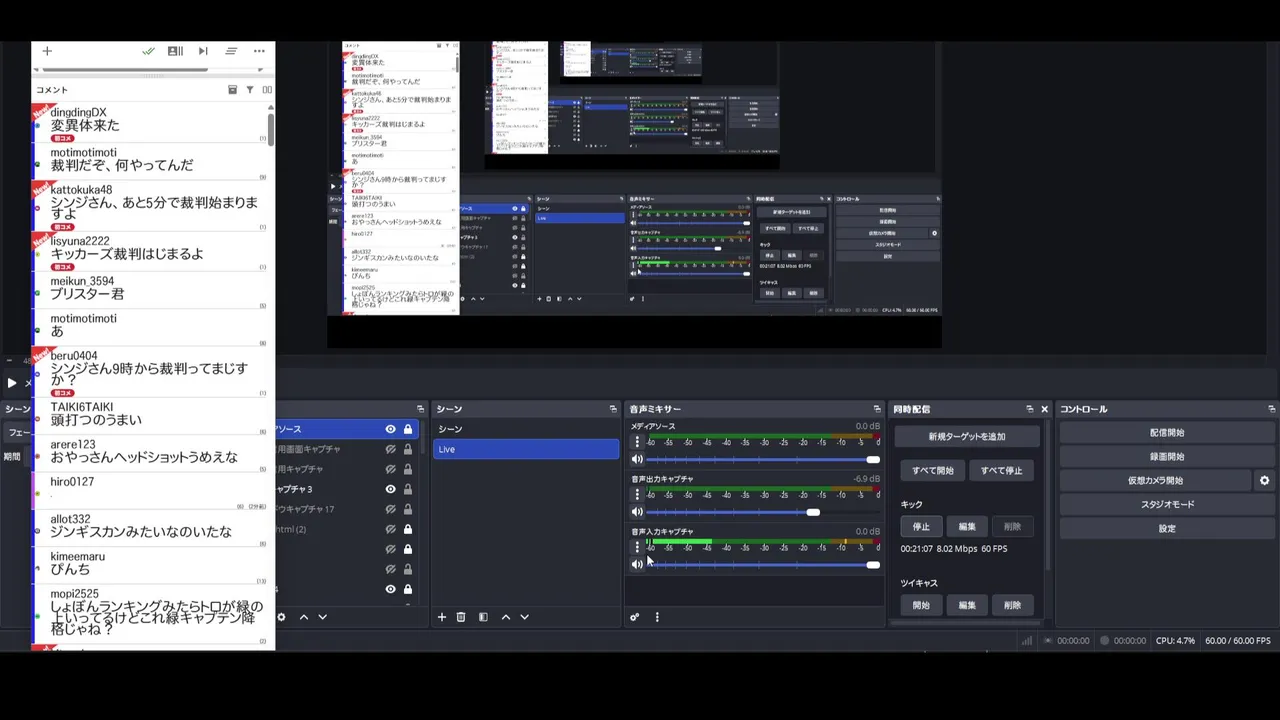Select kimeemaru comment ぴんち
Screen dimensions: 1280x720
tap(150, 566)
